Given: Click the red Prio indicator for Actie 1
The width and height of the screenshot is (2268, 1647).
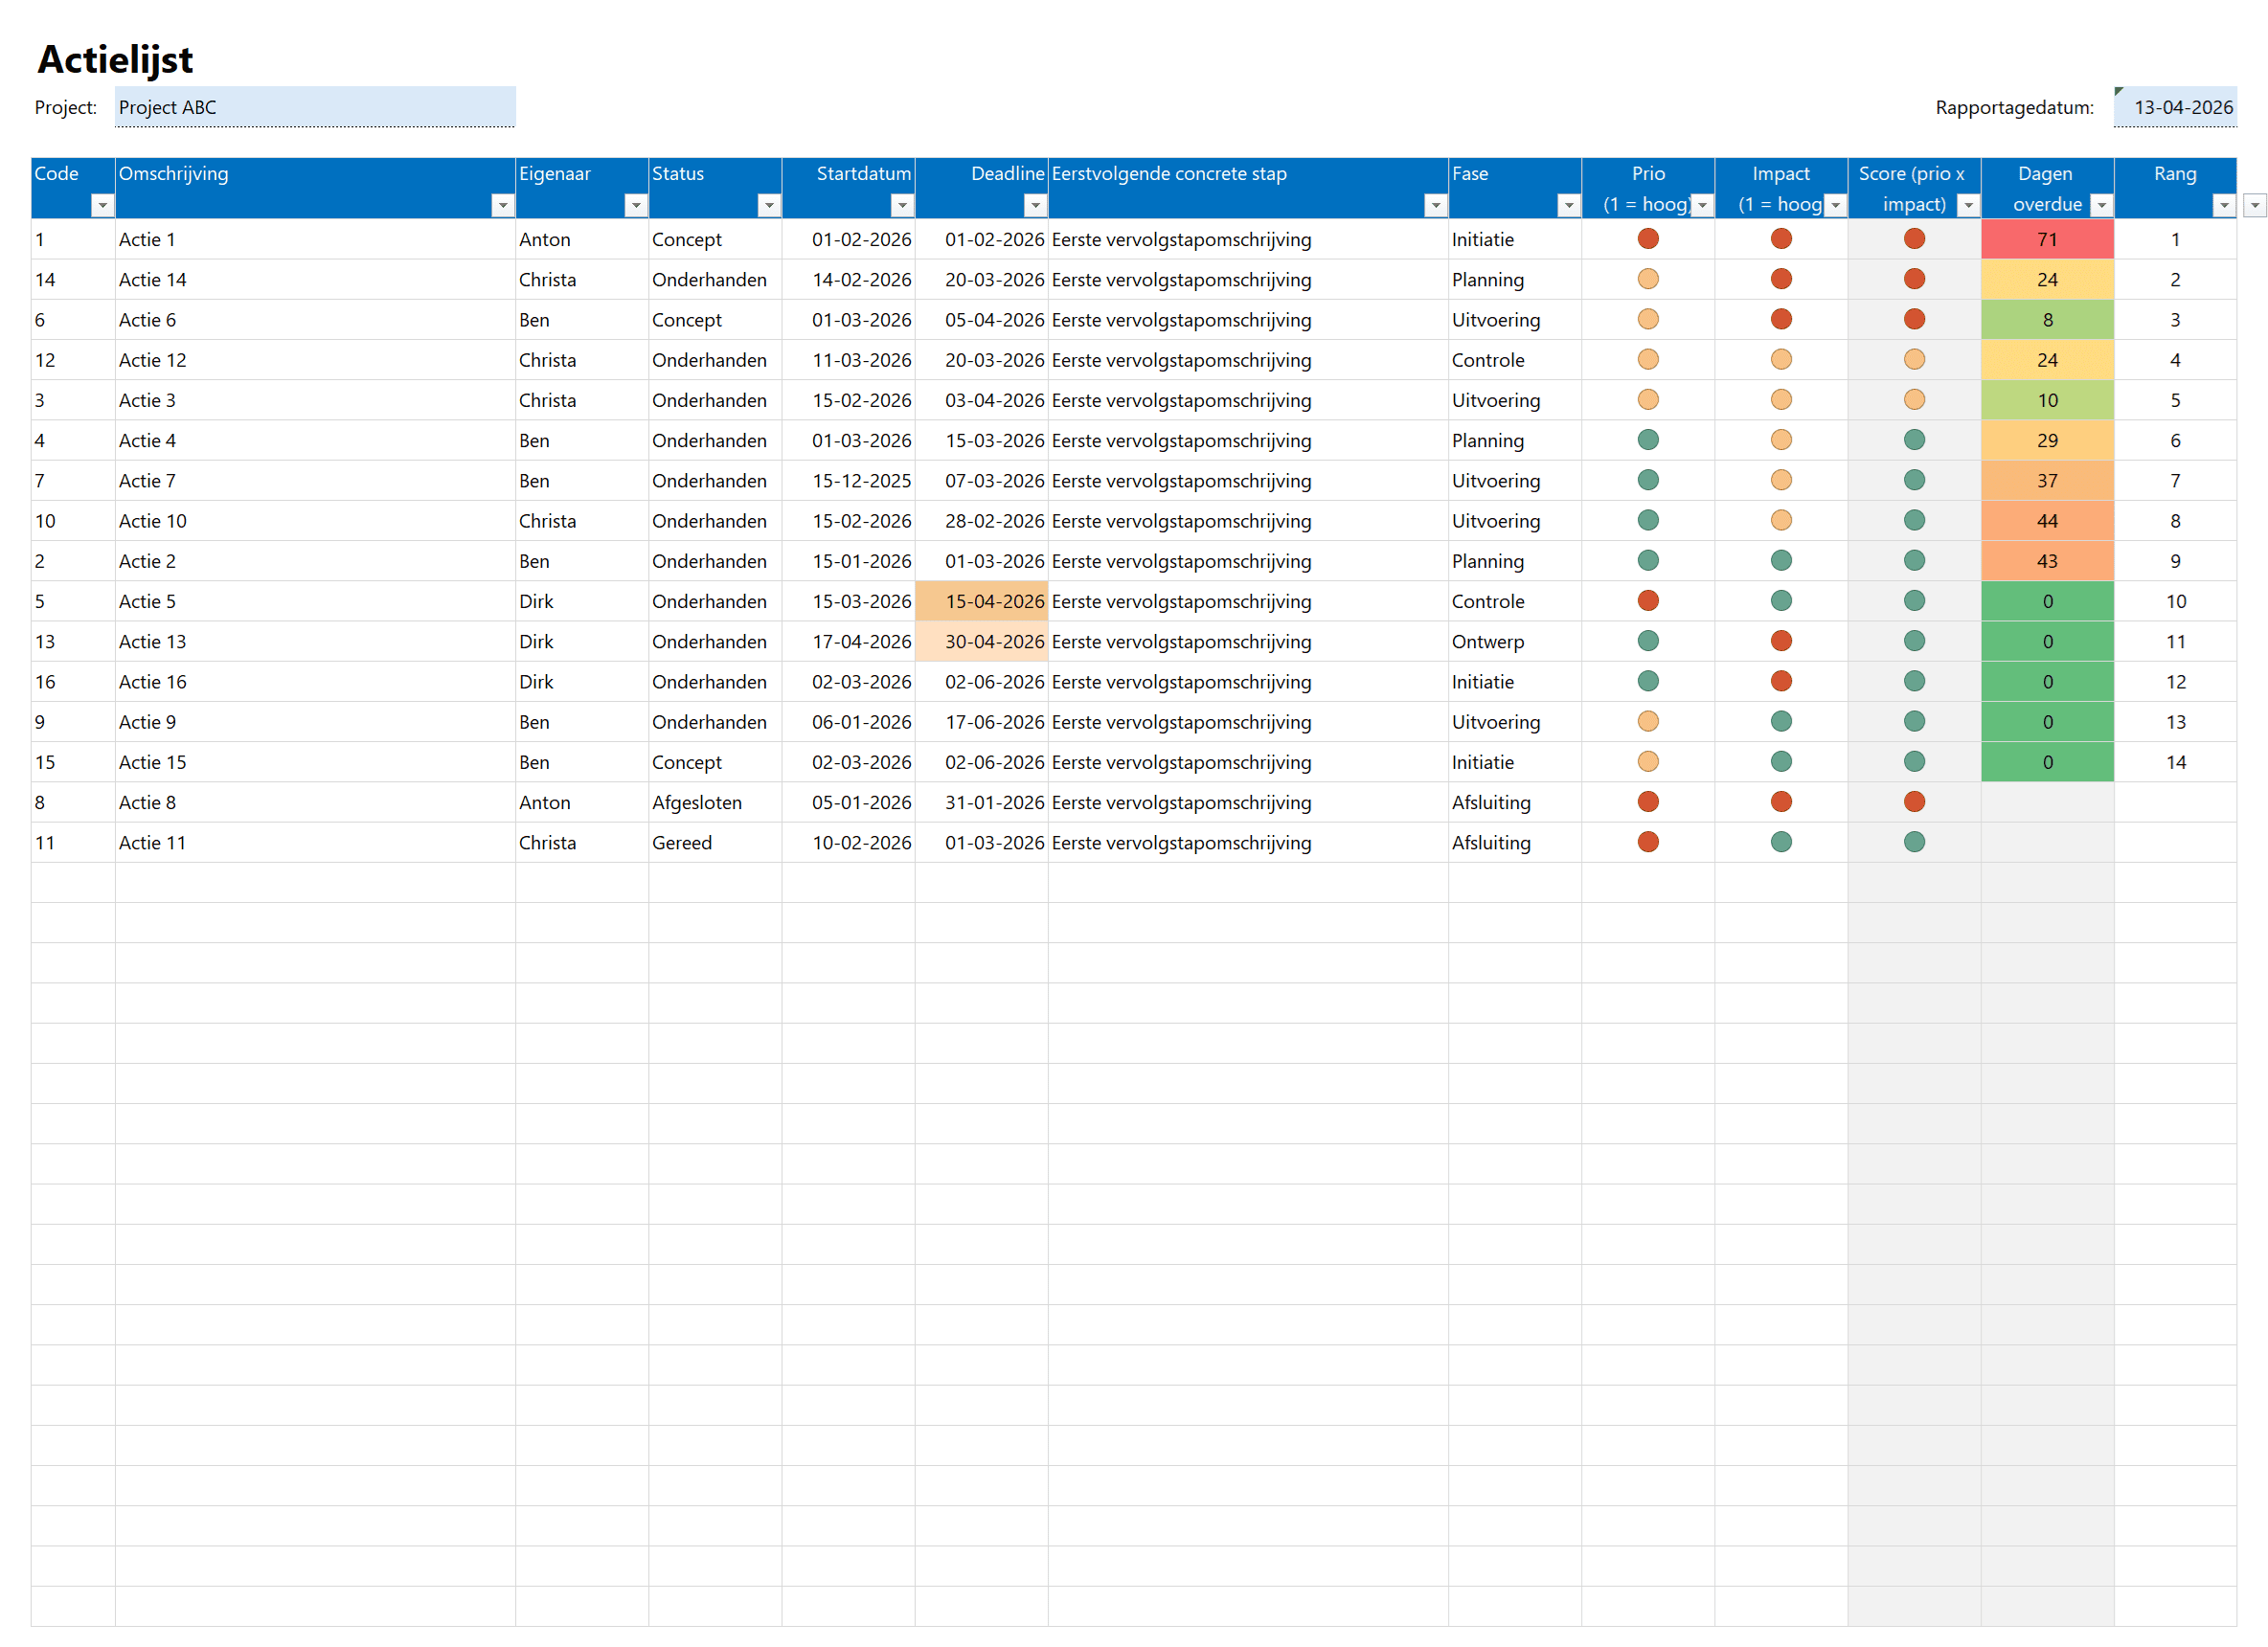Looking at the screenshot, I should 1648,239.
